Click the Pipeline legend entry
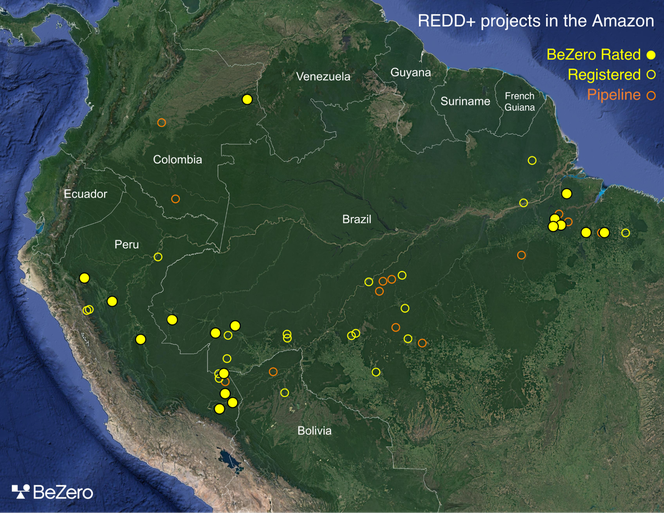The width and height of the screenshot is (664, 513). pos(621,95)
